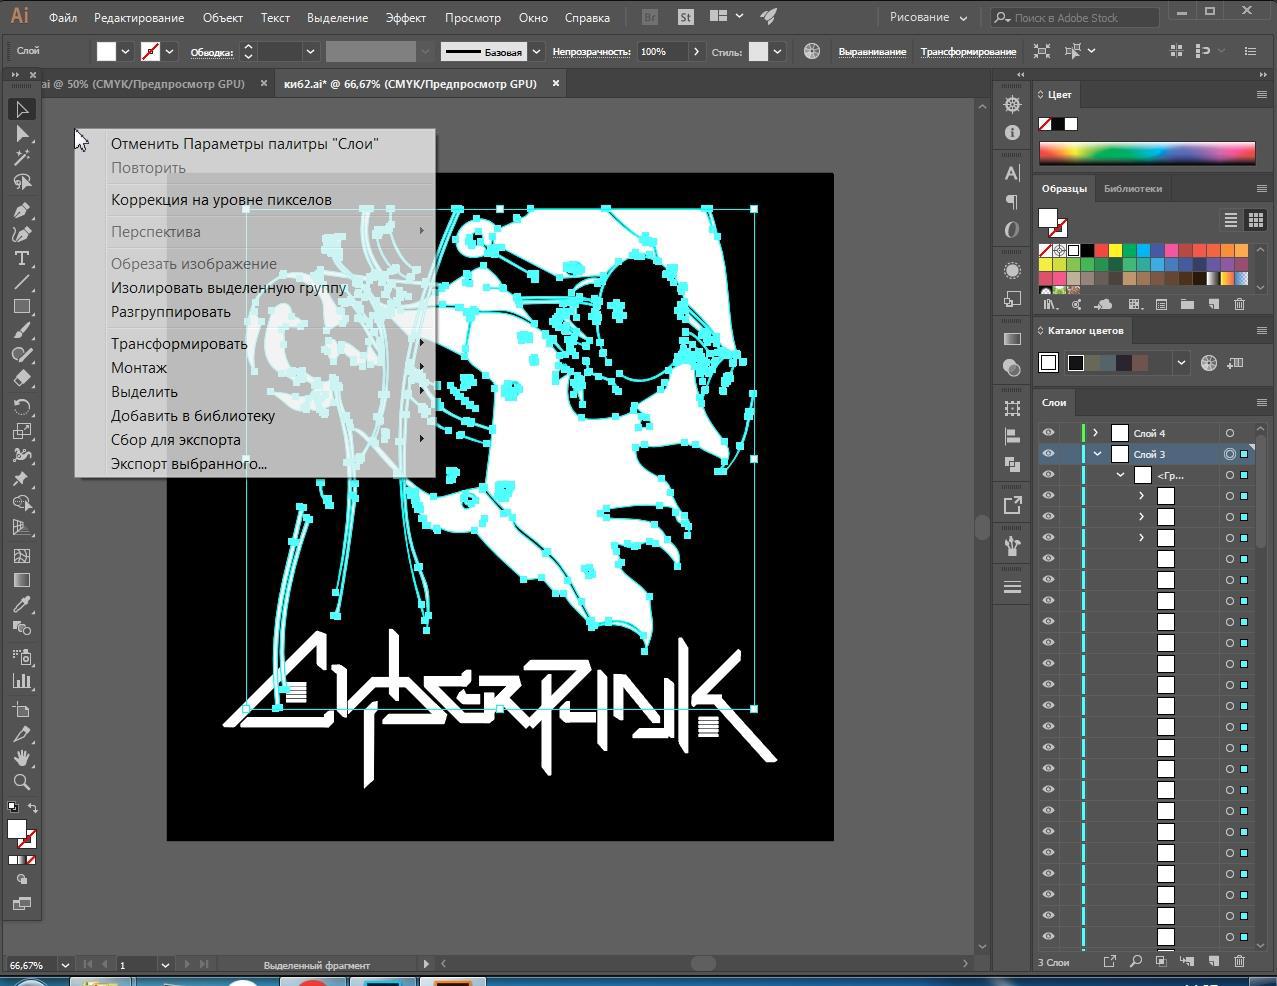Click the Direct Selection tool
The width and height of the screenshot is (1277, 986).
tap(21, 134)
